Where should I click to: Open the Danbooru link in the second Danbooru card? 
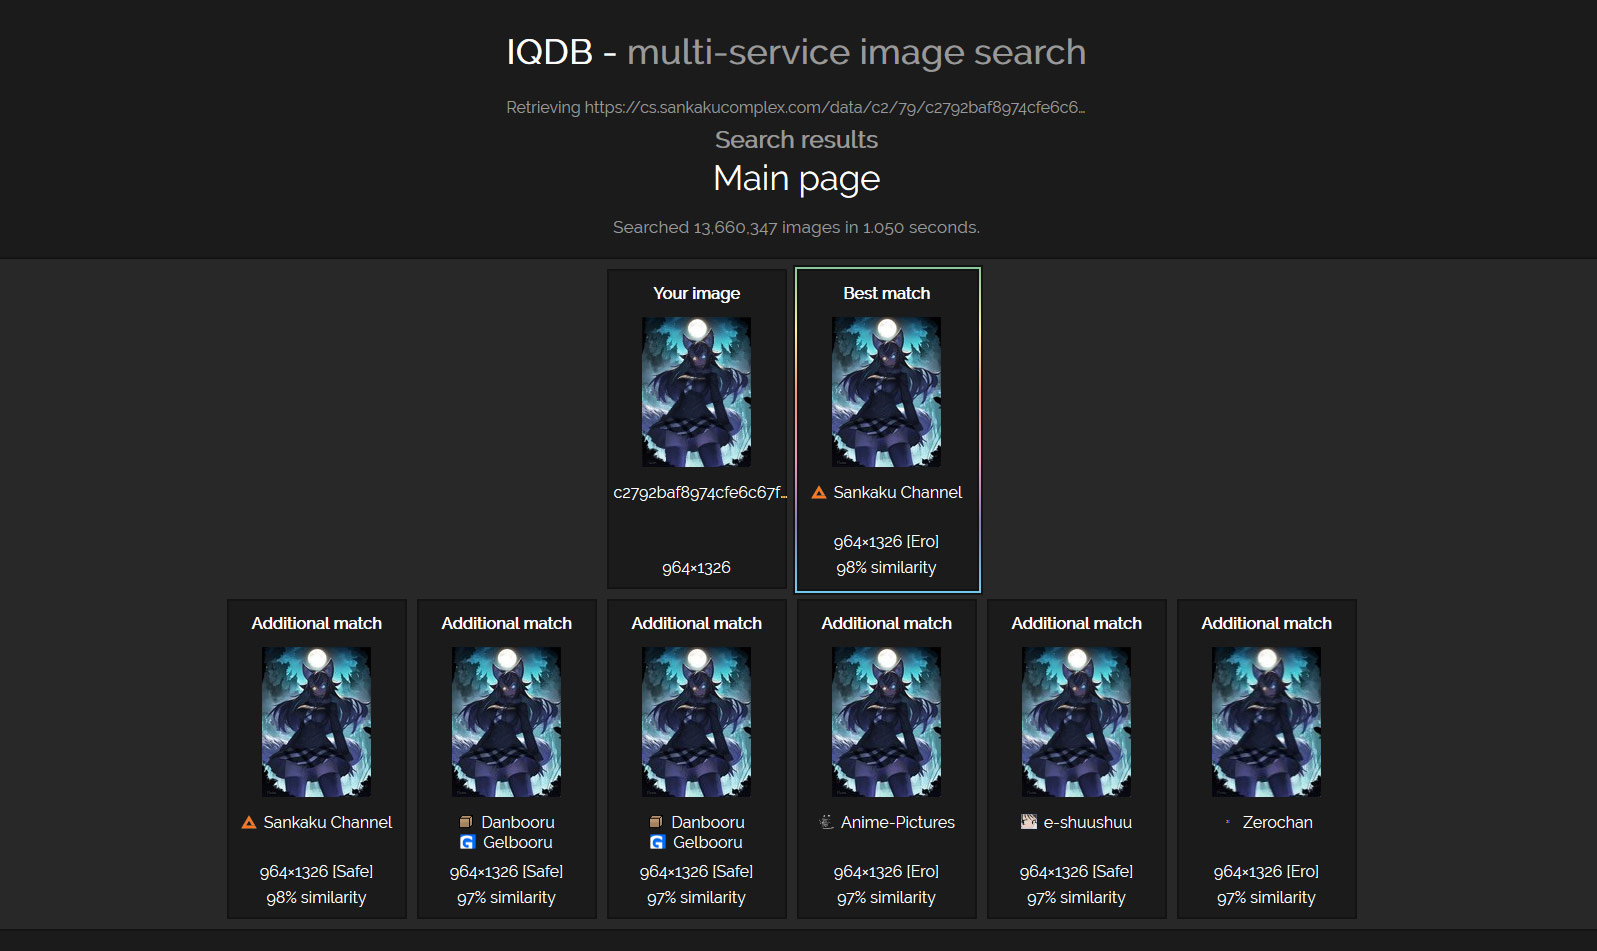708,822
